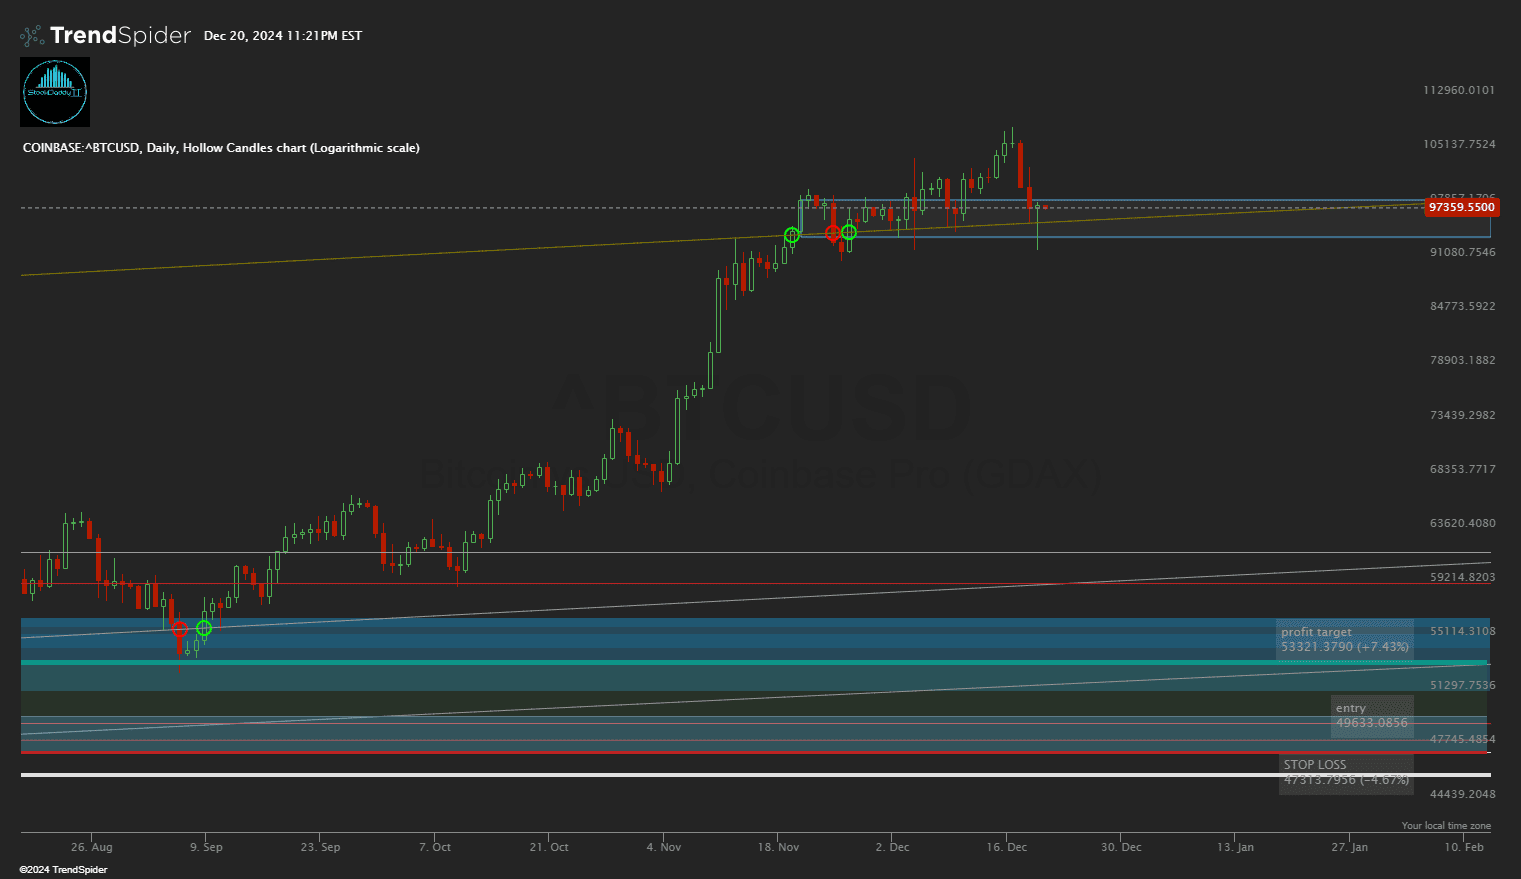The height and width of the screenshot is (879, 1521).
Task: Click the green circle right of the red November marker
Action: [849, 232]
